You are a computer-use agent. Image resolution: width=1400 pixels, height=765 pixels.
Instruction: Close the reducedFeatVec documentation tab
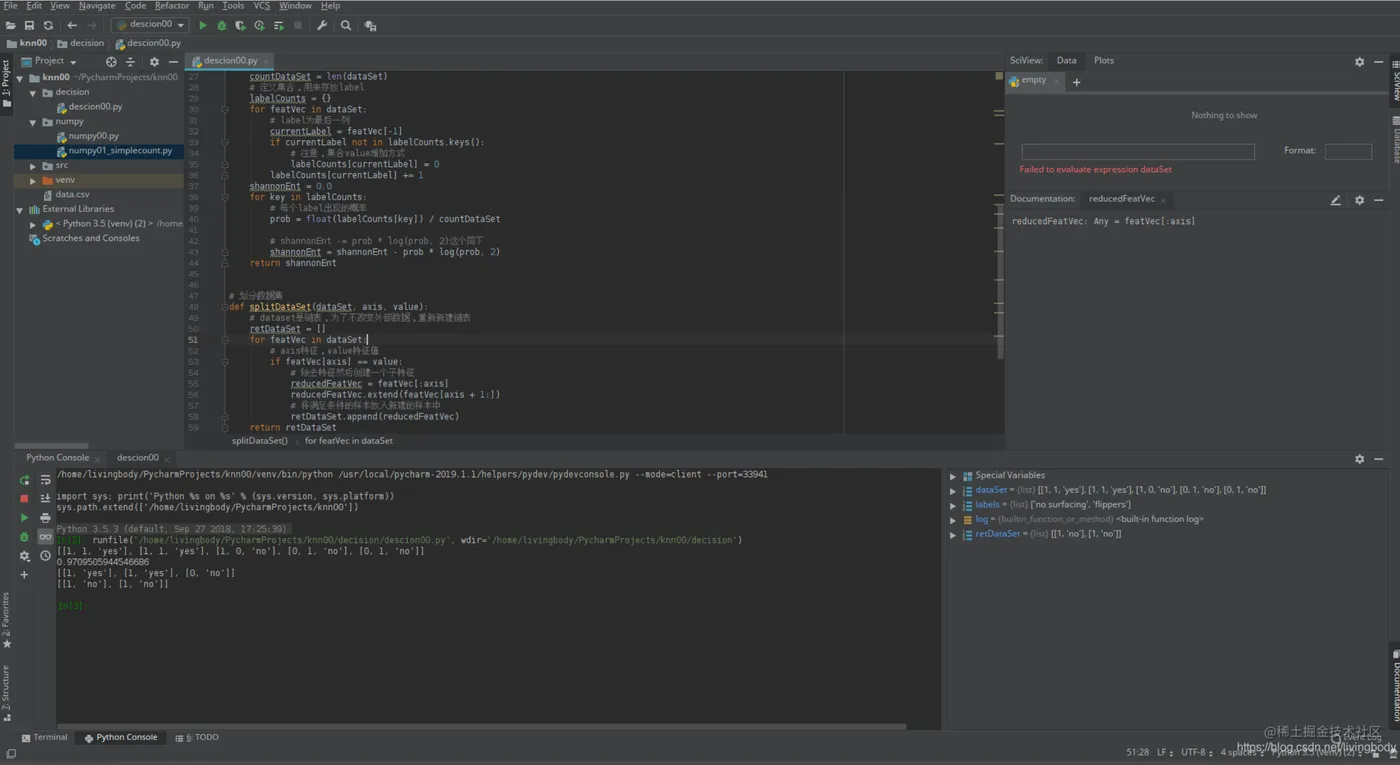pyautogui.click(x=1163, y=200)
